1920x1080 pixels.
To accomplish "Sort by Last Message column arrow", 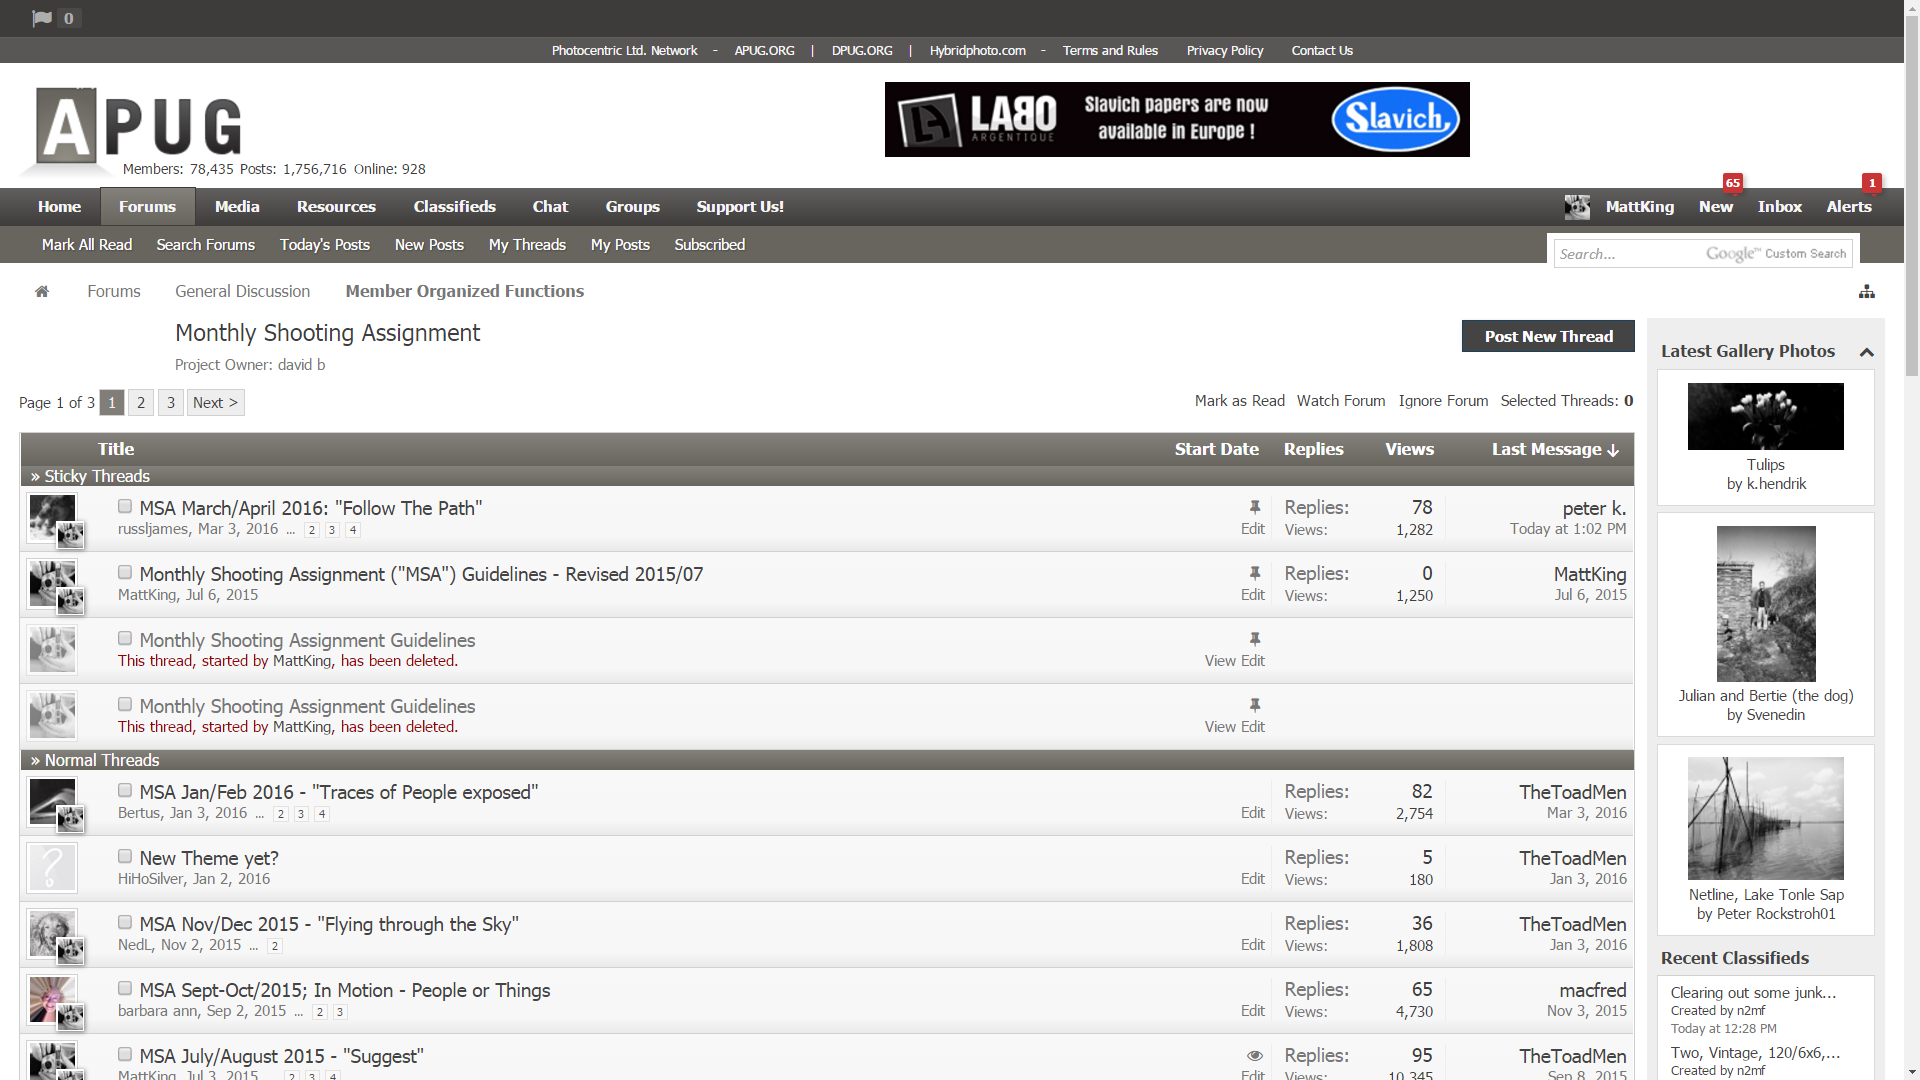I will (1612, 451).
